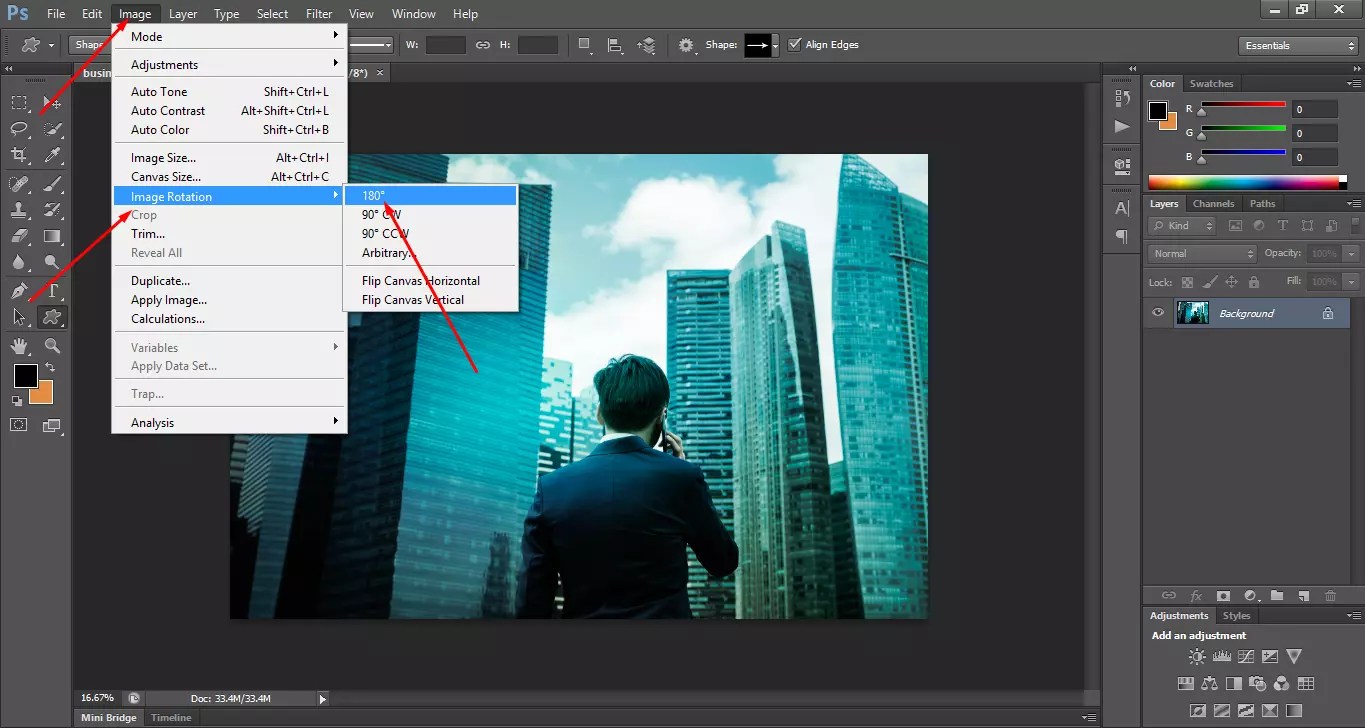Image resolution: width=1365 pixels, height=728 pixels.
Task: Enable the Align Edges checkbox
Action: (795, 44)
